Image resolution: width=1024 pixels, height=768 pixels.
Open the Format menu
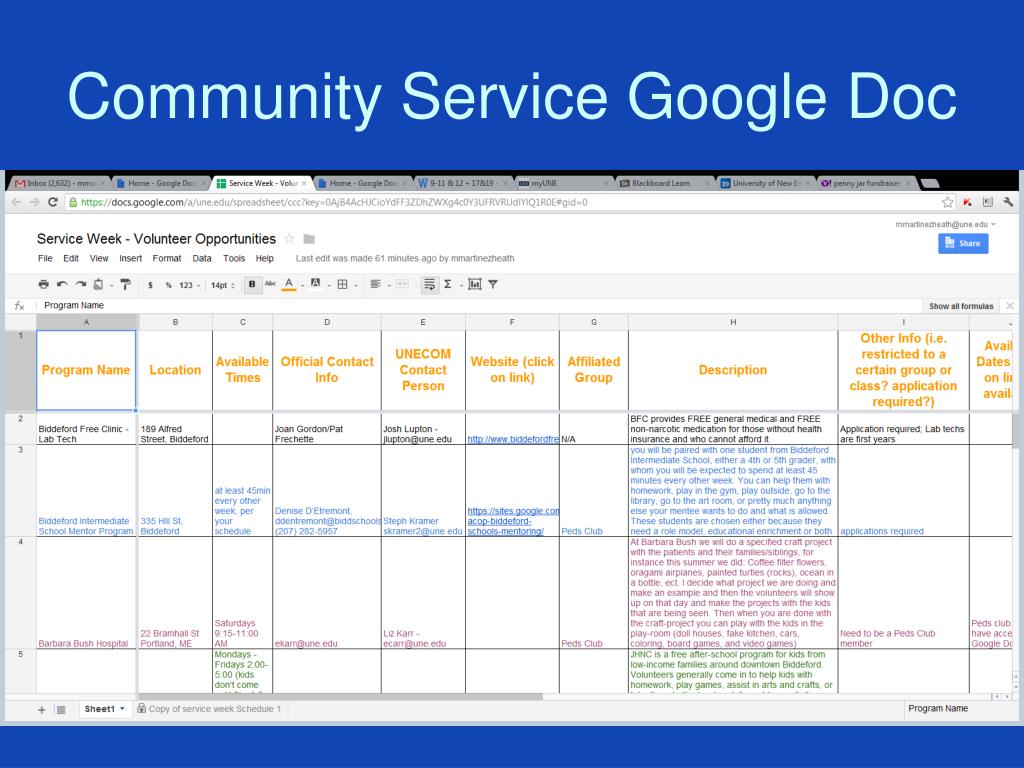167,258
